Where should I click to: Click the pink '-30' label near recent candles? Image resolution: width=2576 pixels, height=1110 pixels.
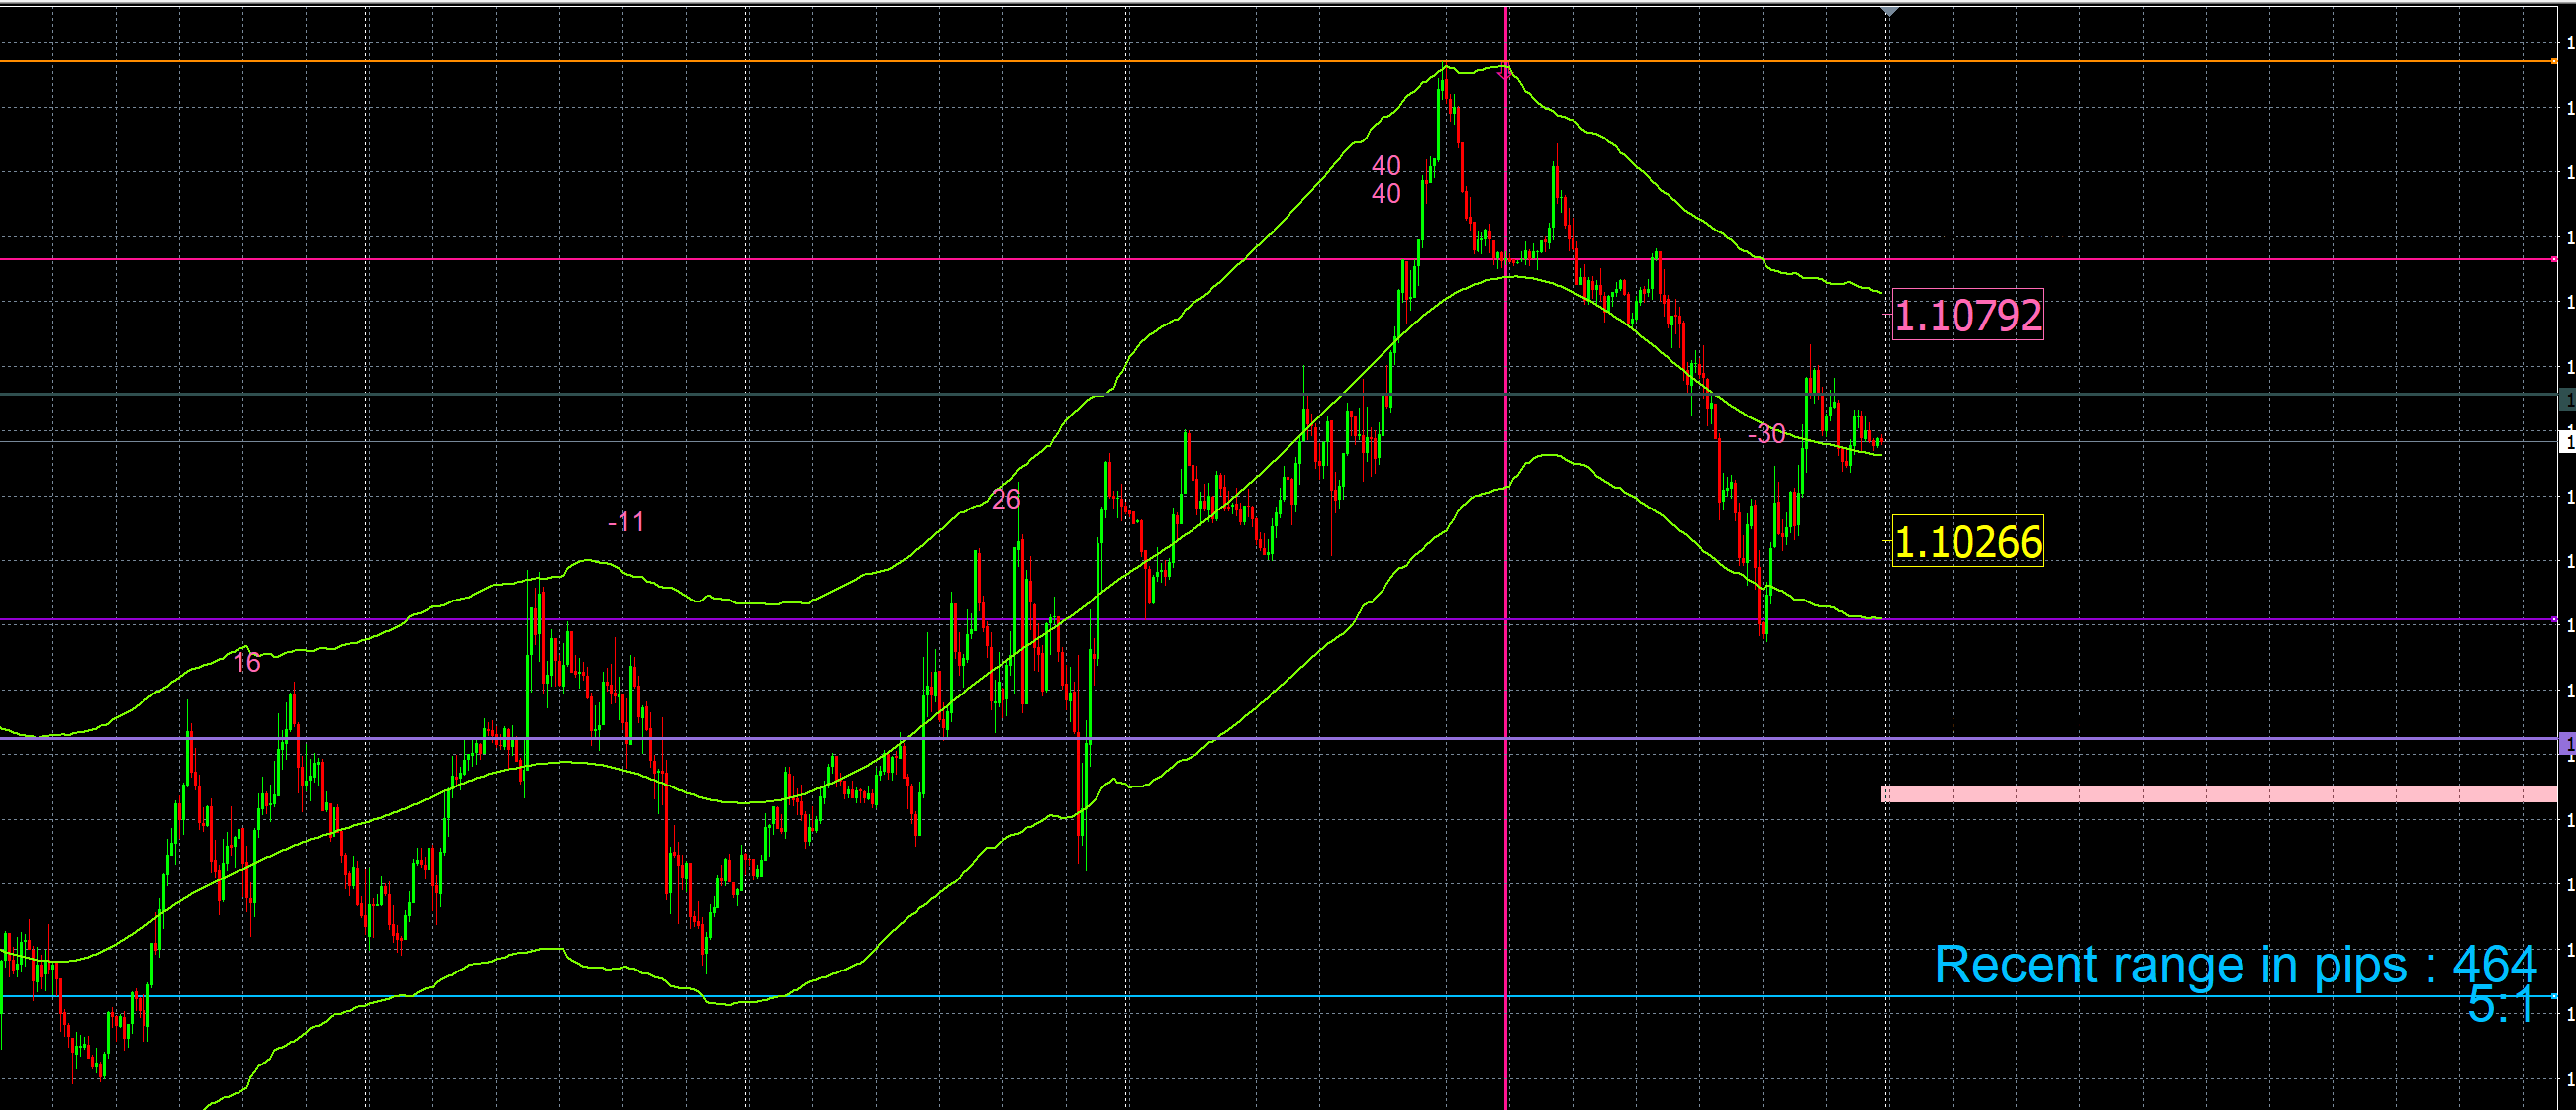click(x=1766, y=434)
